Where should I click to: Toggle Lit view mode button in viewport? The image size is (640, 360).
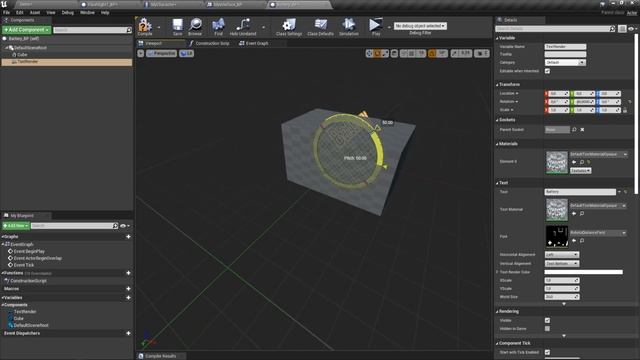(186, 53)
